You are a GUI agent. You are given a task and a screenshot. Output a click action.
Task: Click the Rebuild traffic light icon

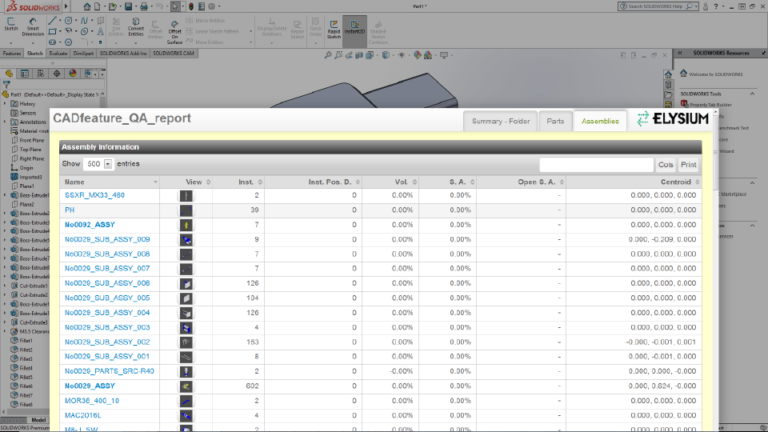click(191, 6)
